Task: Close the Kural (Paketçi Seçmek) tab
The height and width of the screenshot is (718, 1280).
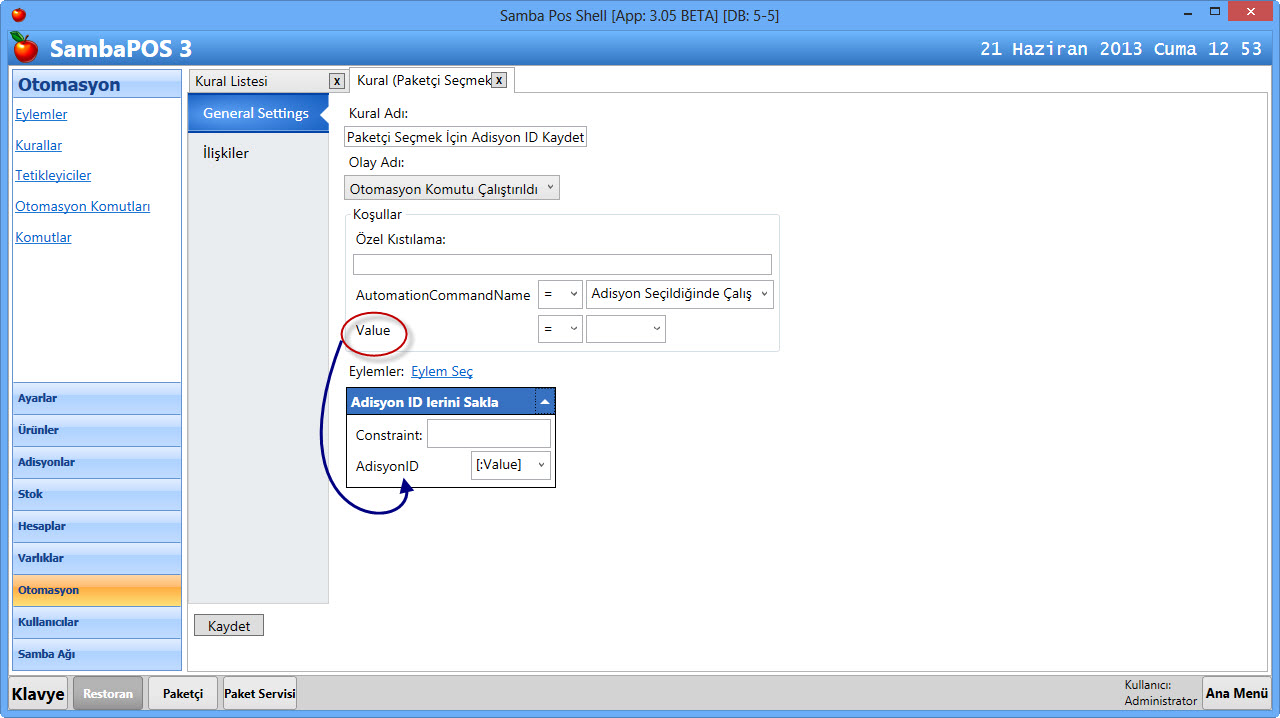Action: click(498, 80)
